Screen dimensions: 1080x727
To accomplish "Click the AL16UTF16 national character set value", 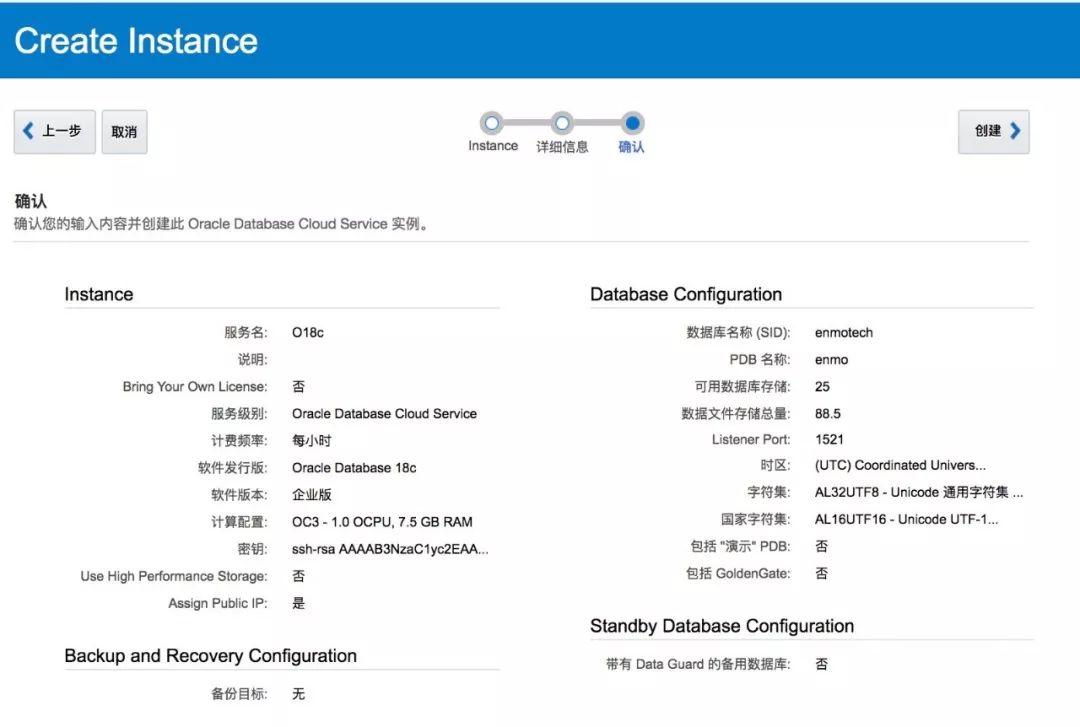I will [x=906, y=519].
